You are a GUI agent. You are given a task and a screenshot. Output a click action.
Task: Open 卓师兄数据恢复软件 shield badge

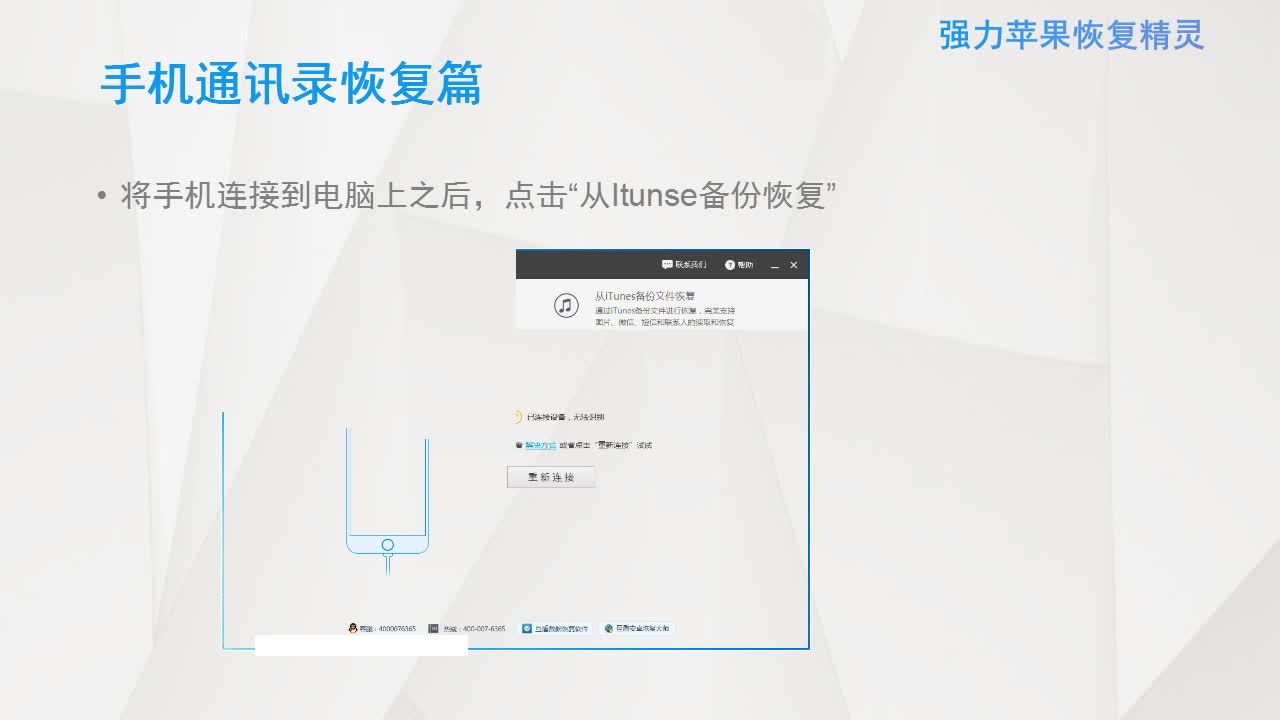point(527,628)
